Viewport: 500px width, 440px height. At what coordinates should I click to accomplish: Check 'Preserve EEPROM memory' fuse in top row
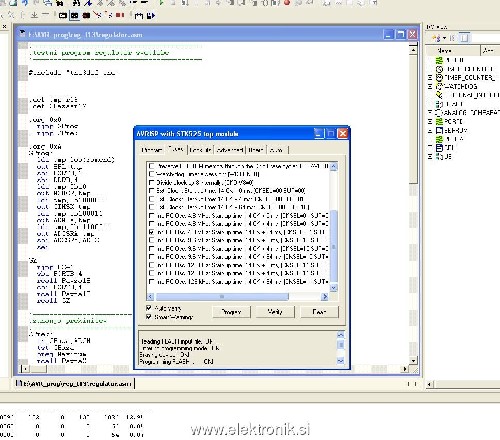[152, 166]
